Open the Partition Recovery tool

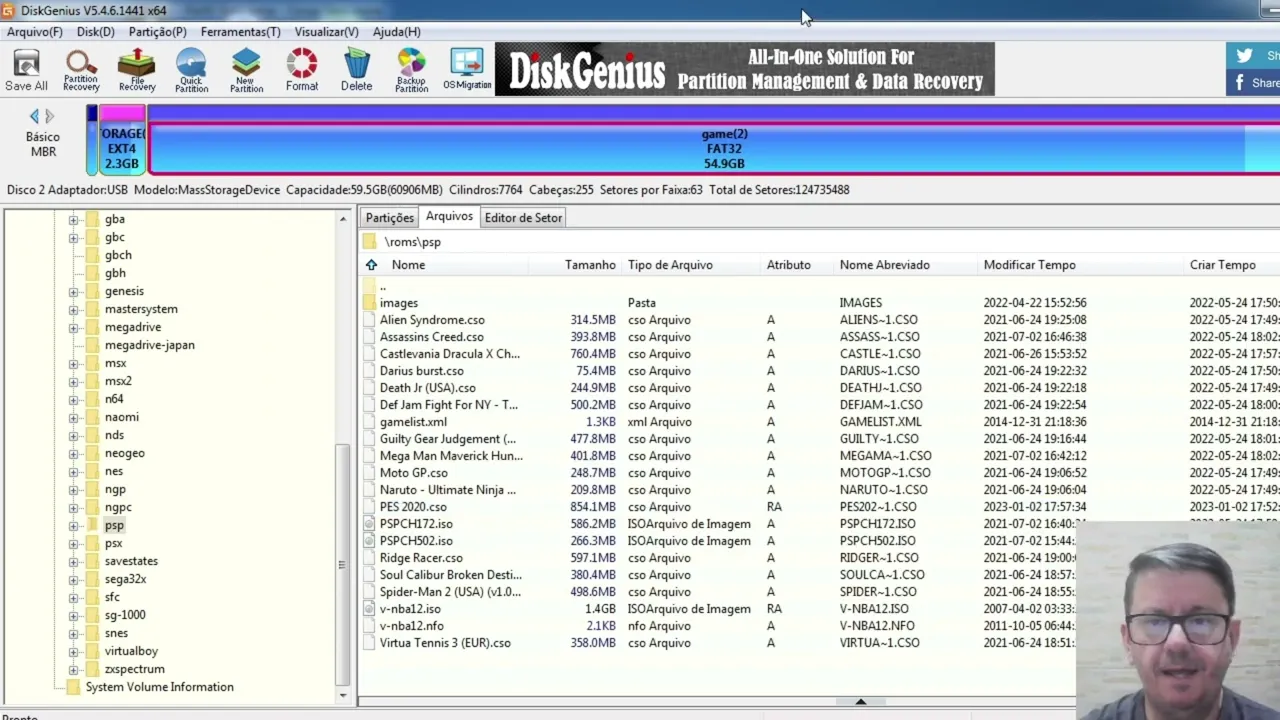tap(81, 70)
